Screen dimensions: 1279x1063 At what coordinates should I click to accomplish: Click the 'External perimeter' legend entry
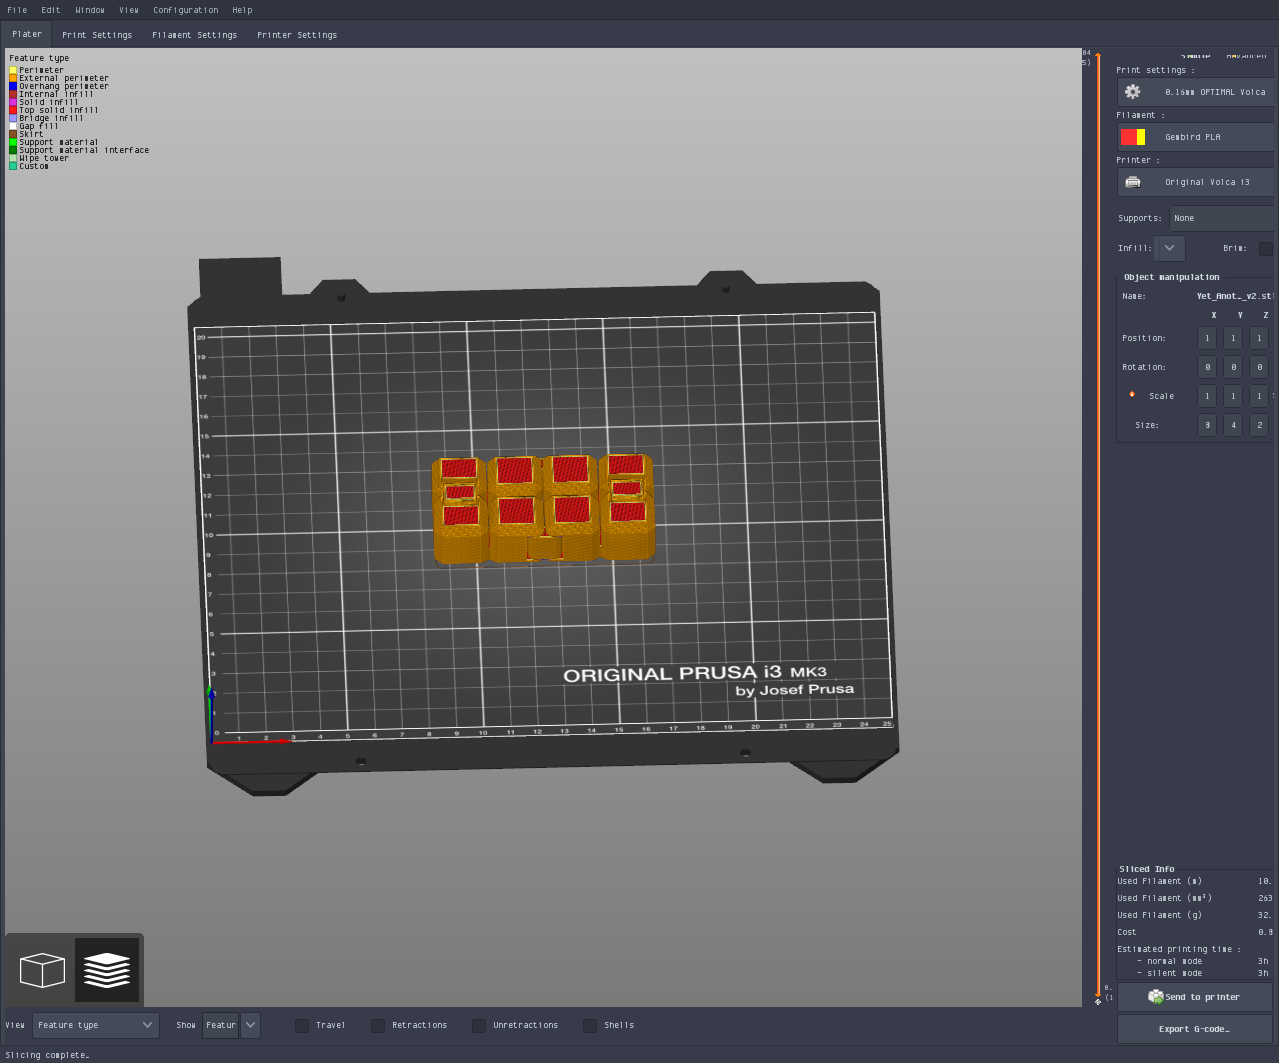coord(59,78)
